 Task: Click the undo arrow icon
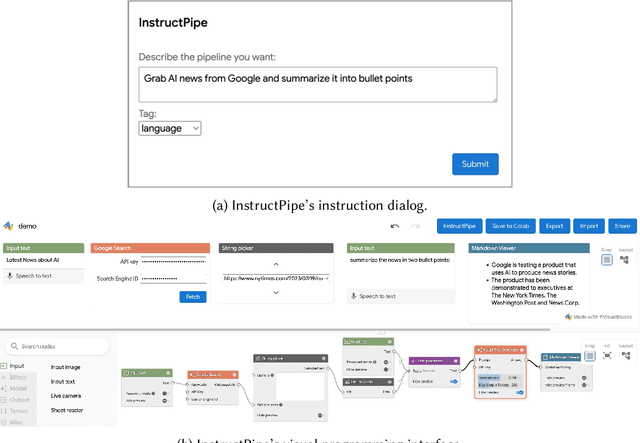click(x=395, y=226)
